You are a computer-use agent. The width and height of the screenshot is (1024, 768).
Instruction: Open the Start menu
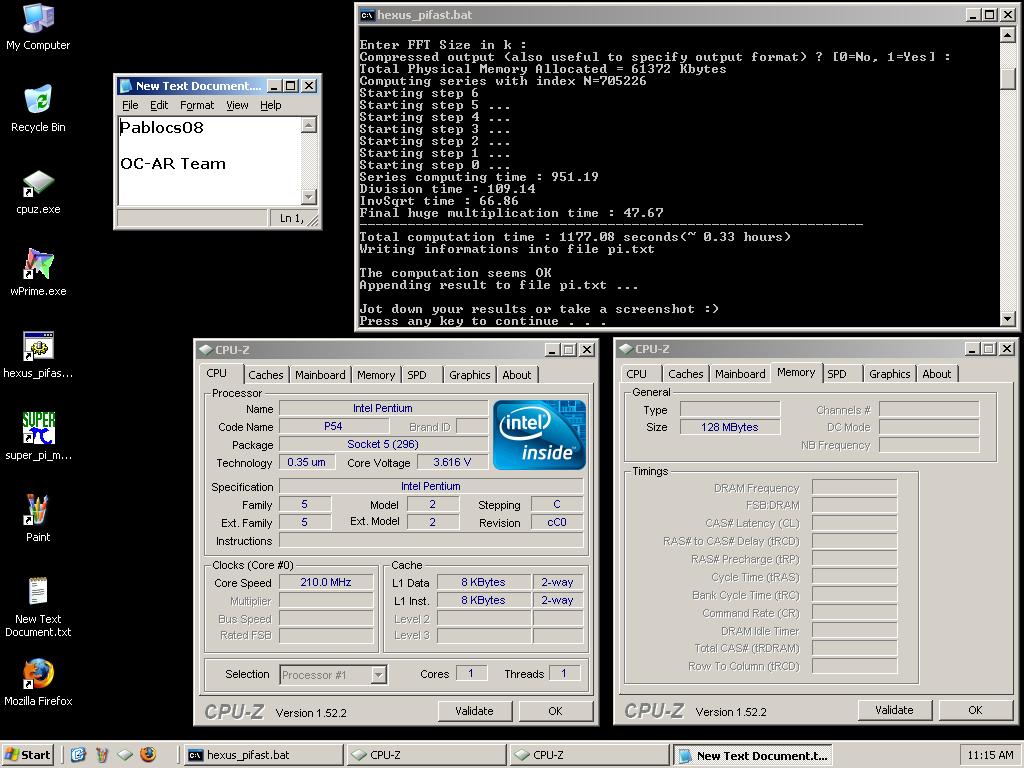coord(27,755)
